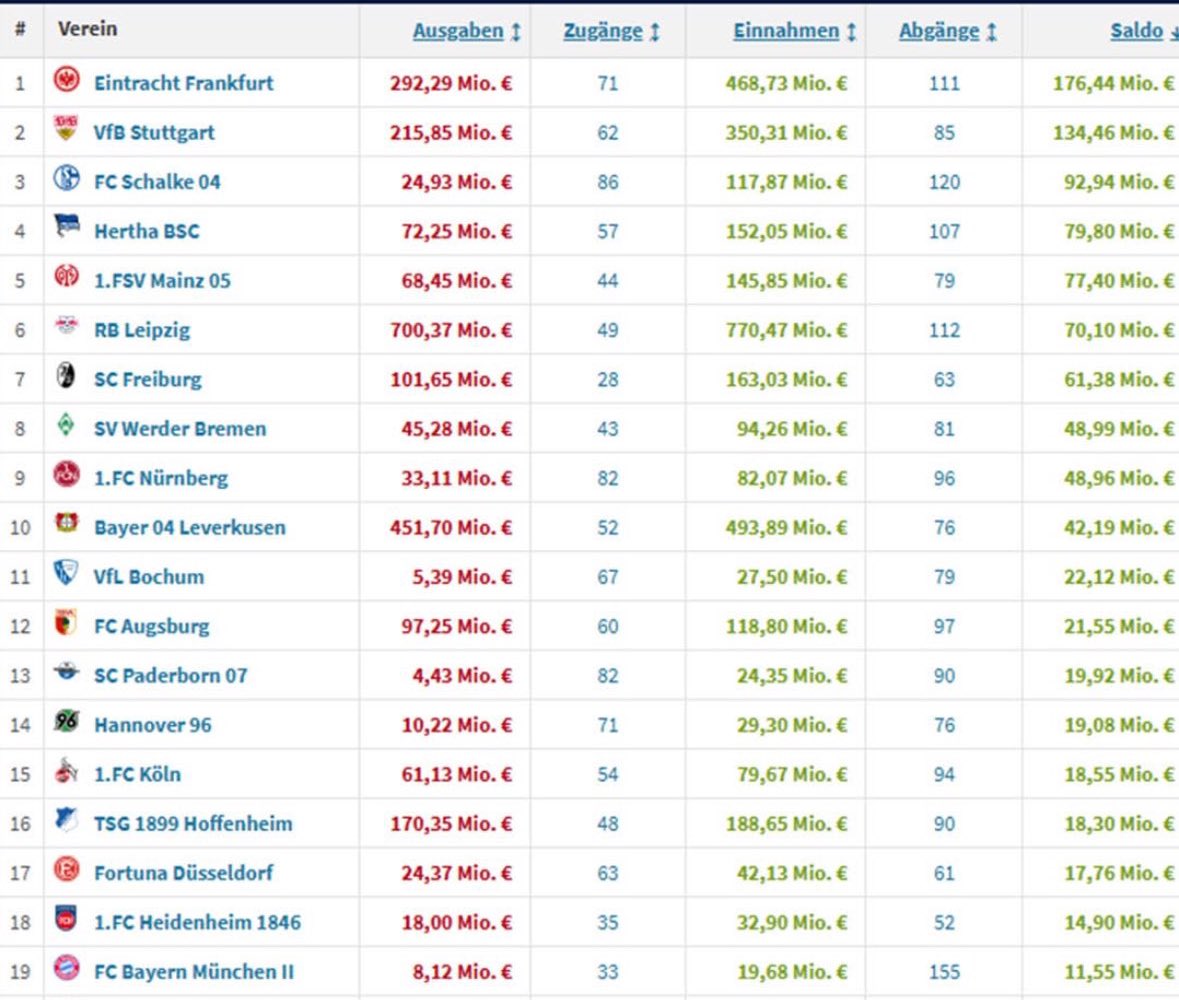The width and height of the screenshot is (1179, 1000).
Task: Sort table by Einnahmen column header
Action: 786,31
